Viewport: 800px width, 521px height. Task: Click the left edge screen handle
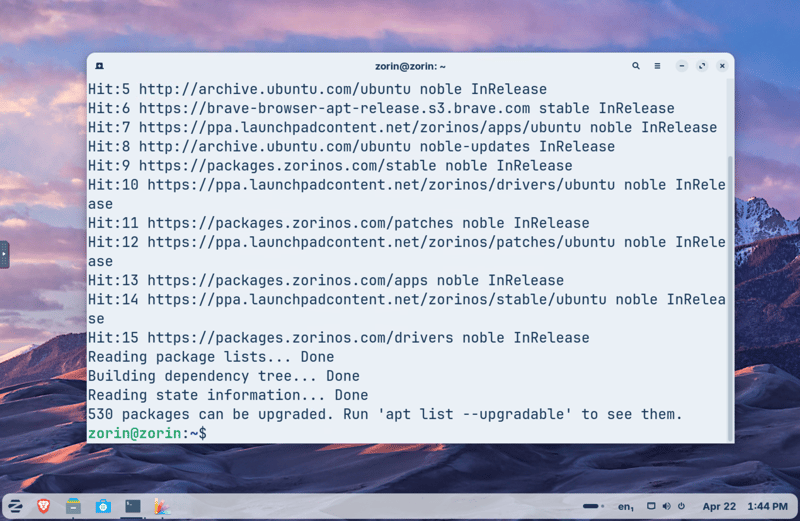pyautogui.click(x=4, y=254)
